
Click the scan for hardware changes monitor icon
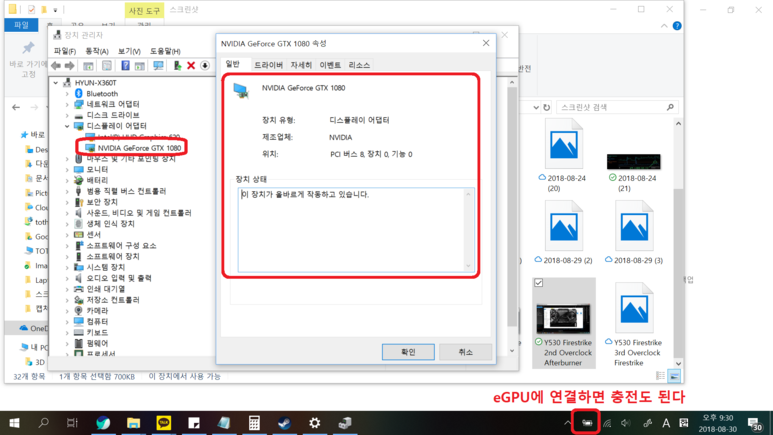tap(158, 66)
